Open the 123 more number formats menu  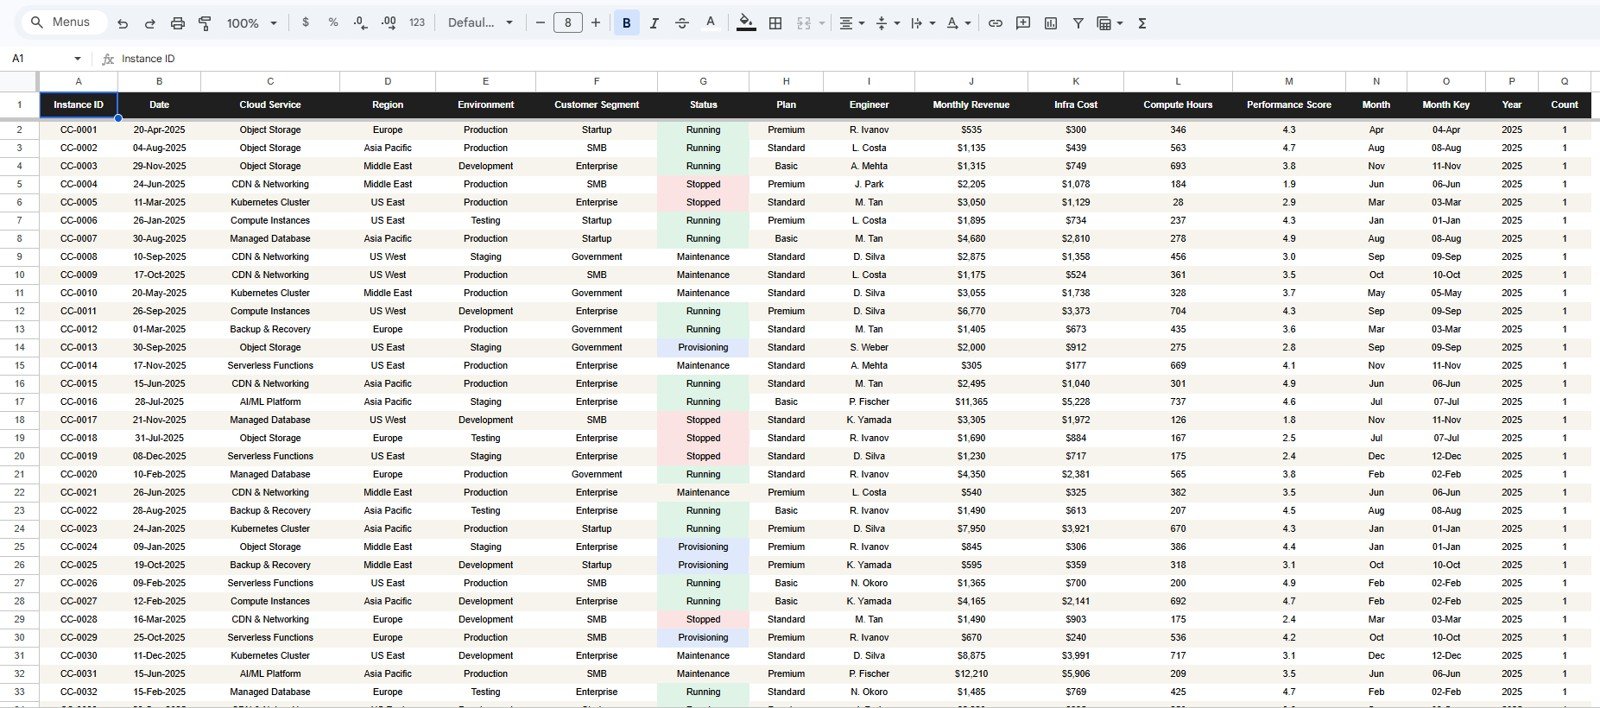click(417, 22)
